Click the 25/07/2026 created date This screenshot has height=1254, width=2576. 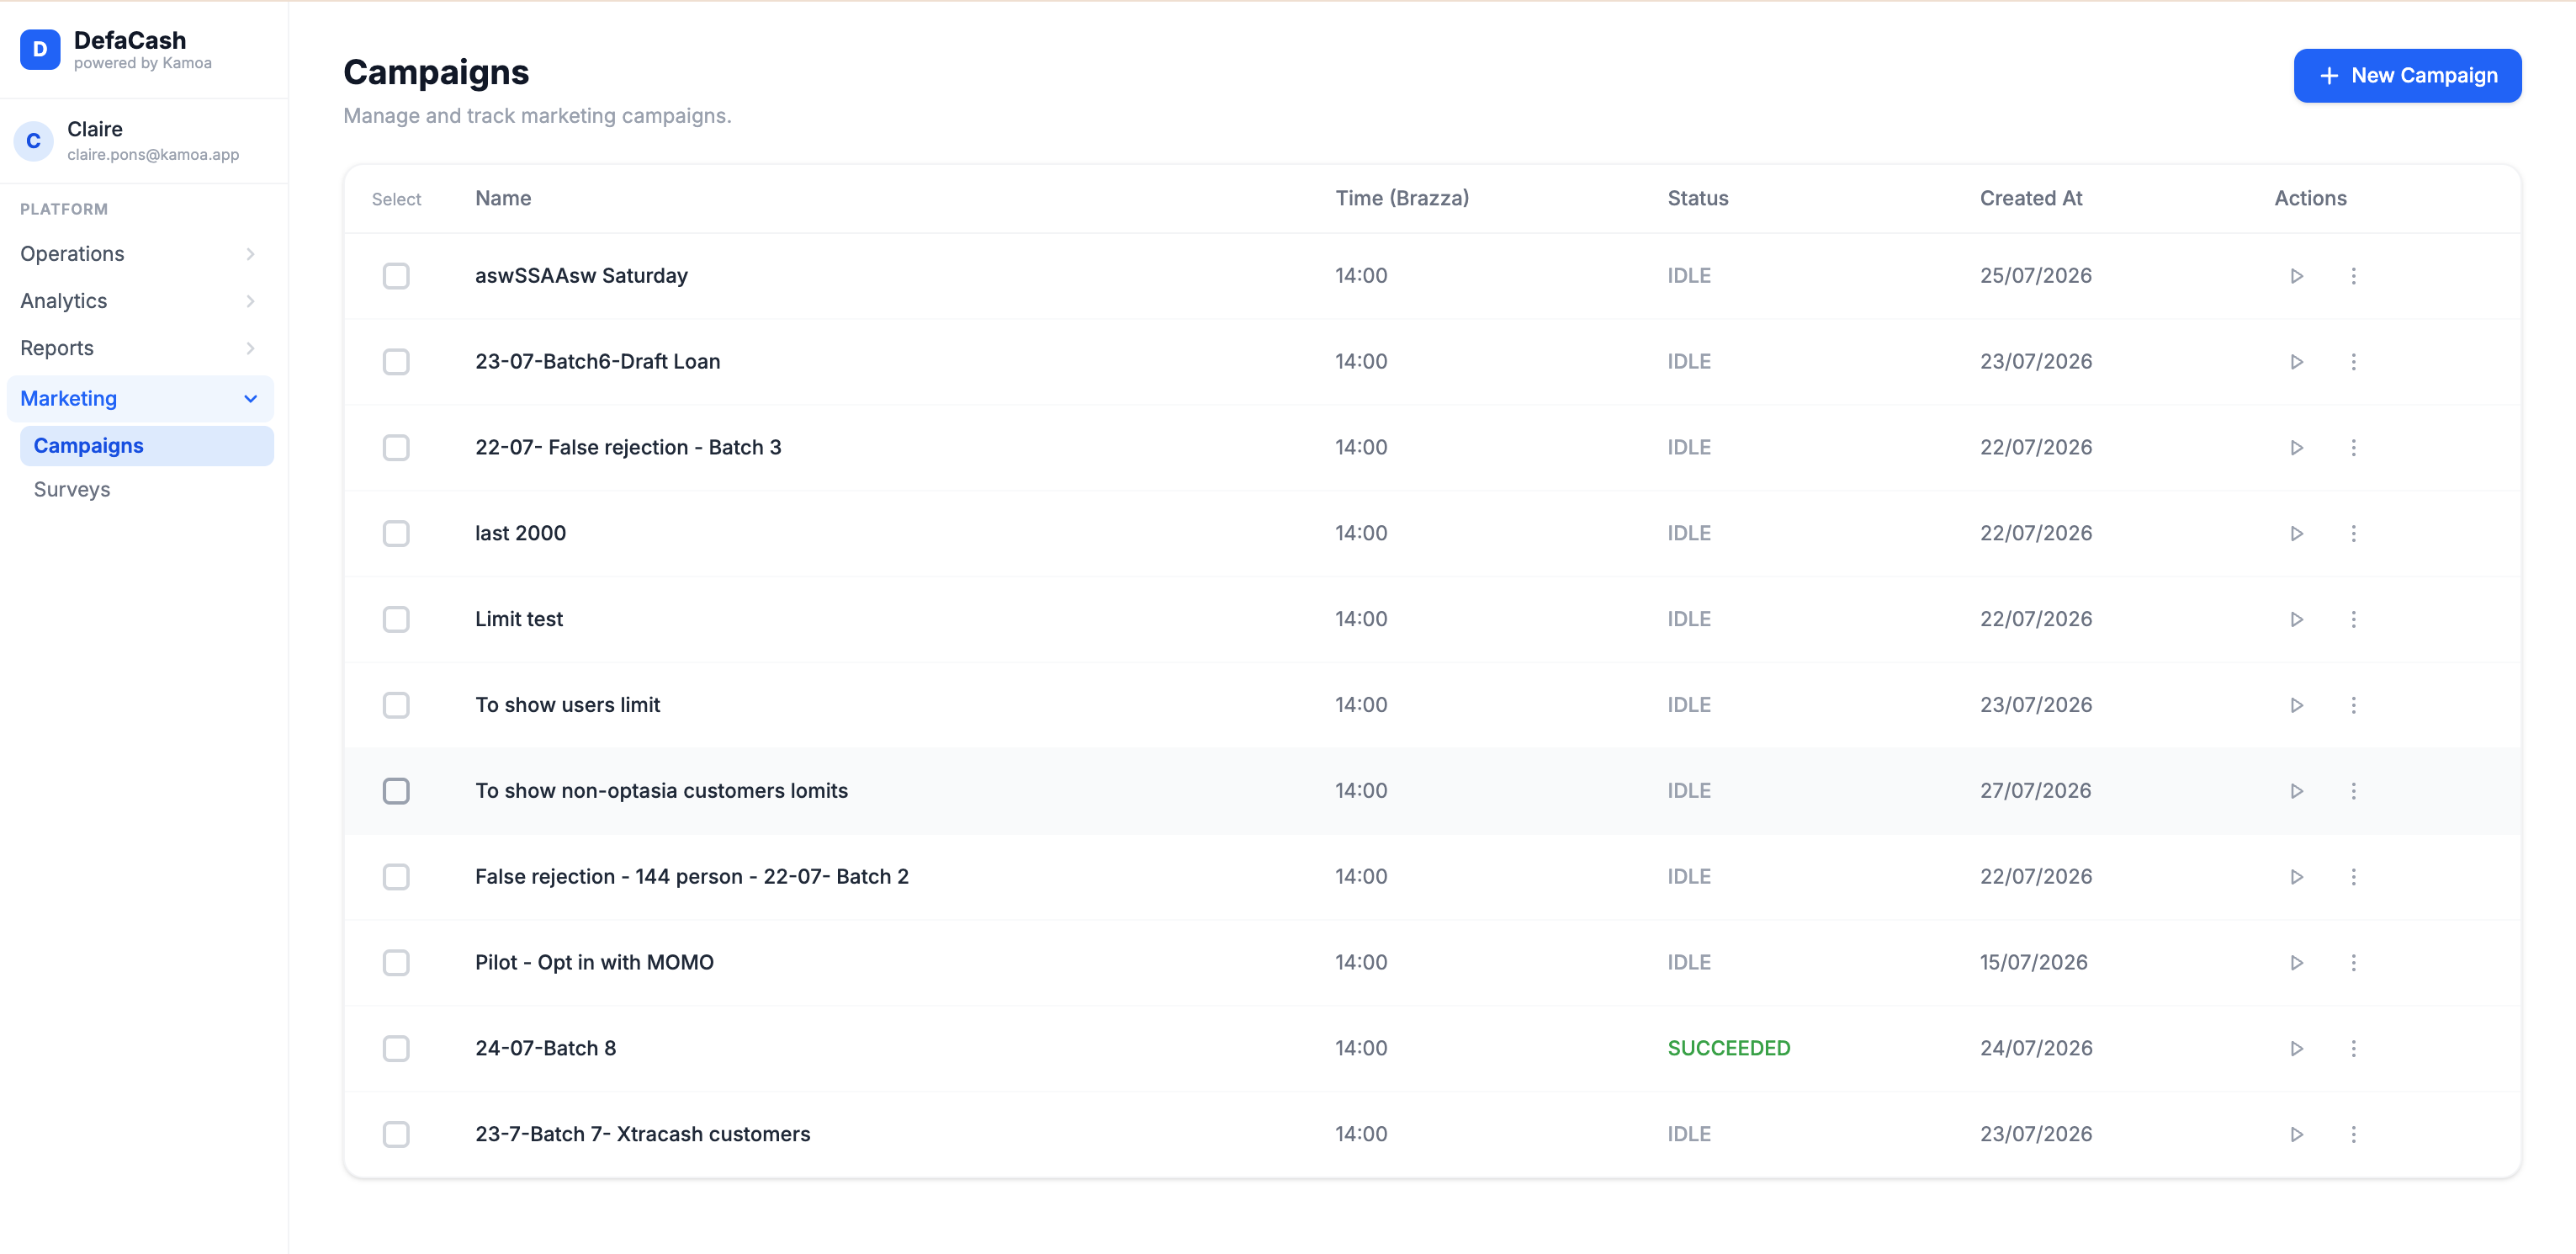[2035, 276]
